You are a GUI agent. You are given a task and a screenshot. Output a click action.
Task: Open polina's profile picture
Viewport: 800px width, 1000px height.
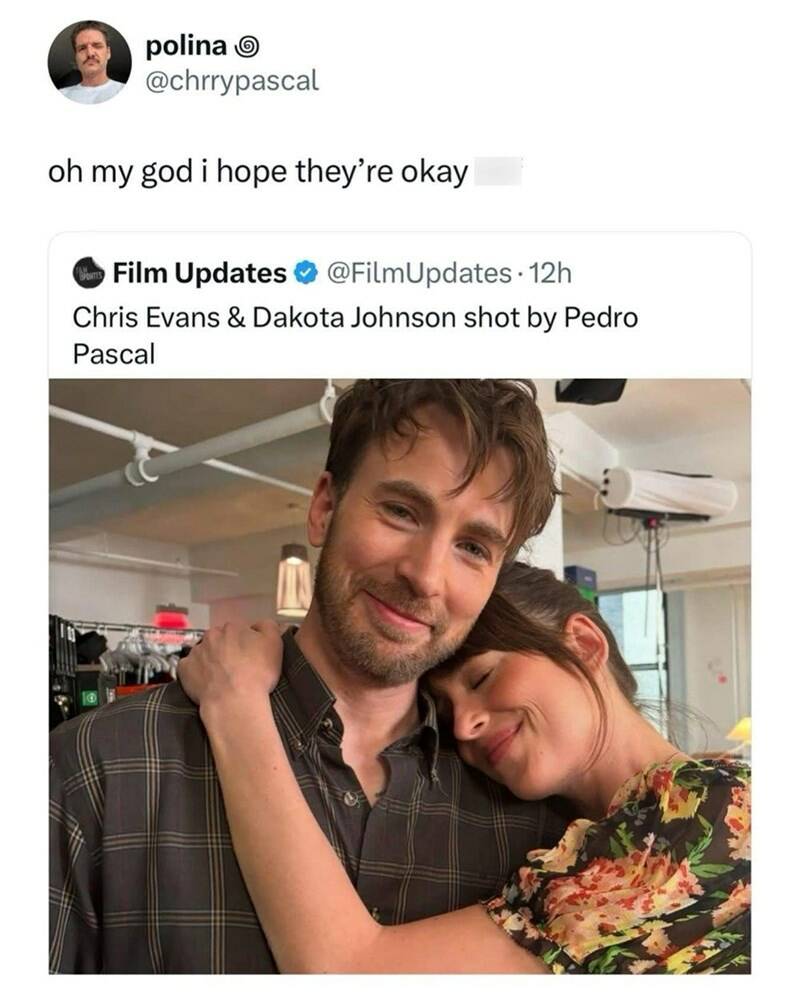(89, 62)
